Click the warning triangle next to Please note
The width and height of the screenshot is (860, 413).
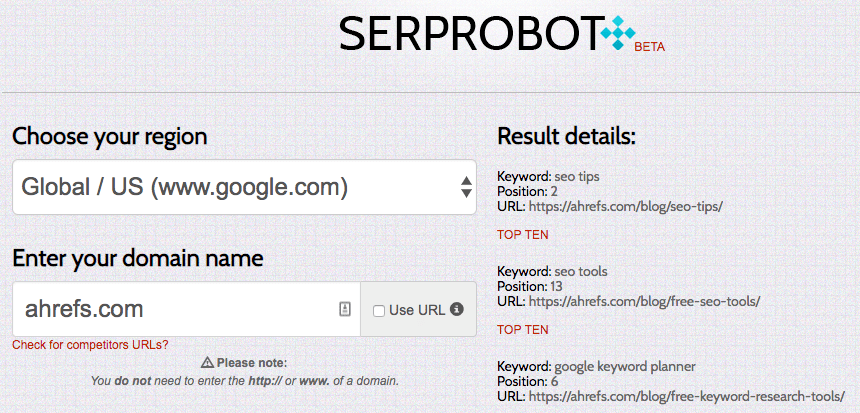(207, 363)
